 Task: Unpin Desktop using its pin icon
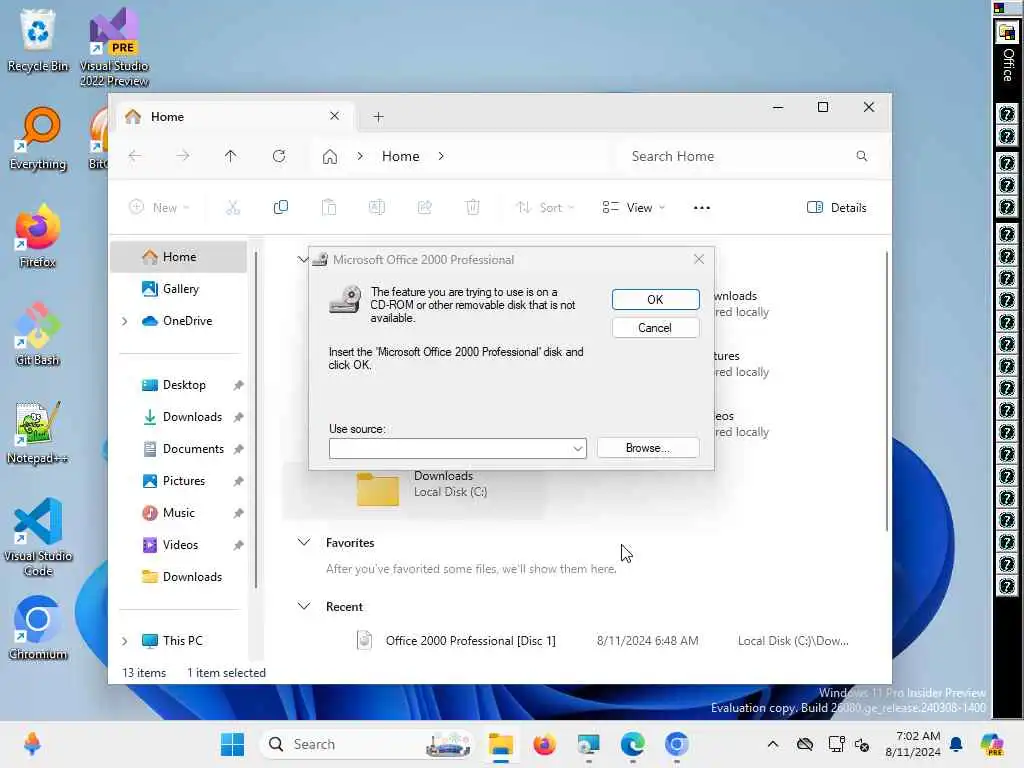[238, 385]
